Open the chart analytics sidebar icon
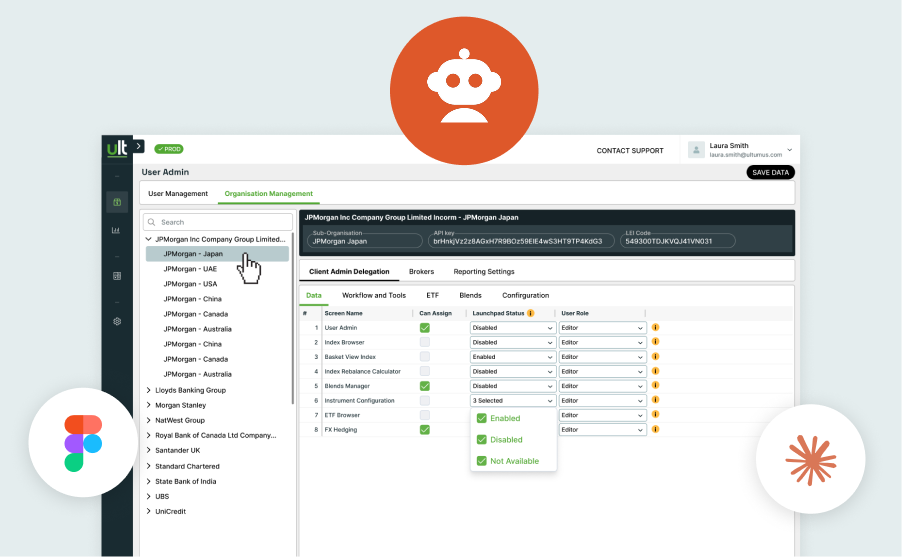The height and width of the screenshot is (557, 902). click(116, 230)
